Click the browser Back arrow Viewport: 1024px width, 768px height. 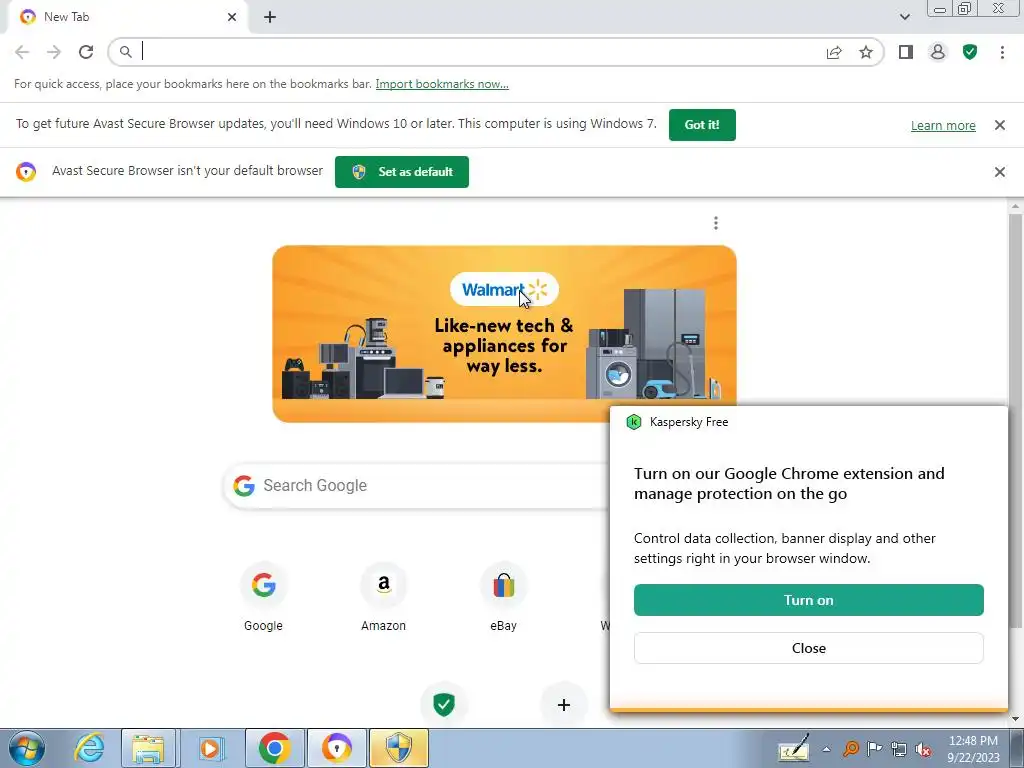[x=22, y=52]
